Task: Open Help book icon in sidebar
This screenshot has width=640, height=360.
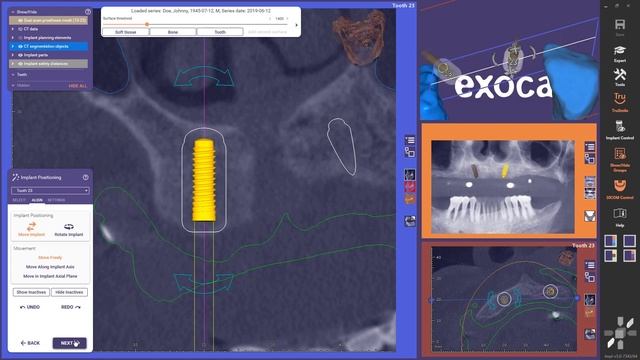Action: (620, 213)
